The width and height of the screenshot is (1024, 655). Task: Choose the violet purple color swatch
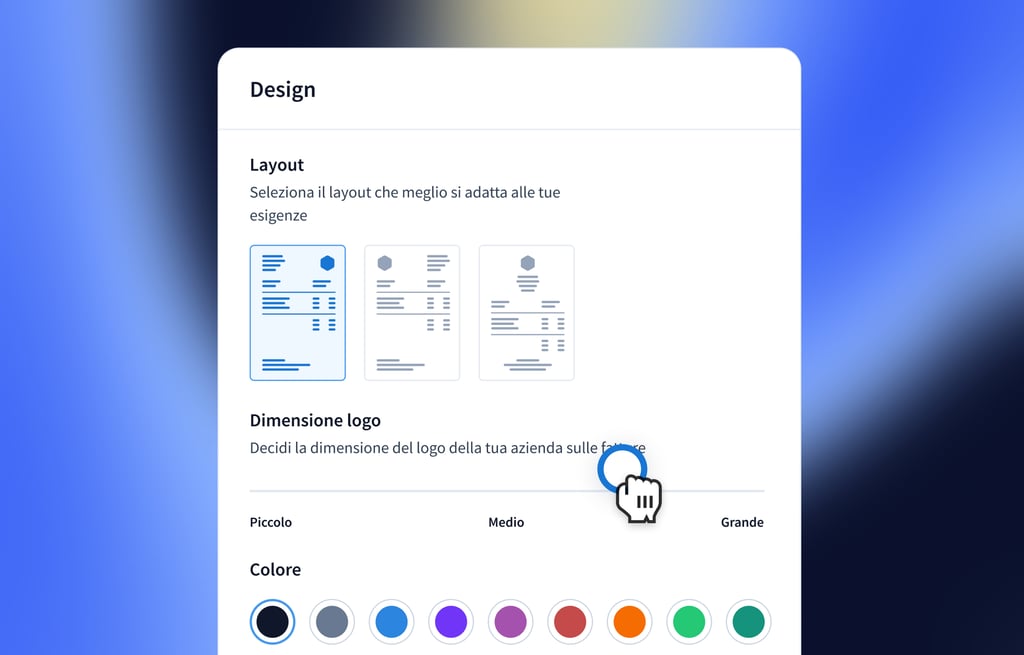click(x=451, y=622)
